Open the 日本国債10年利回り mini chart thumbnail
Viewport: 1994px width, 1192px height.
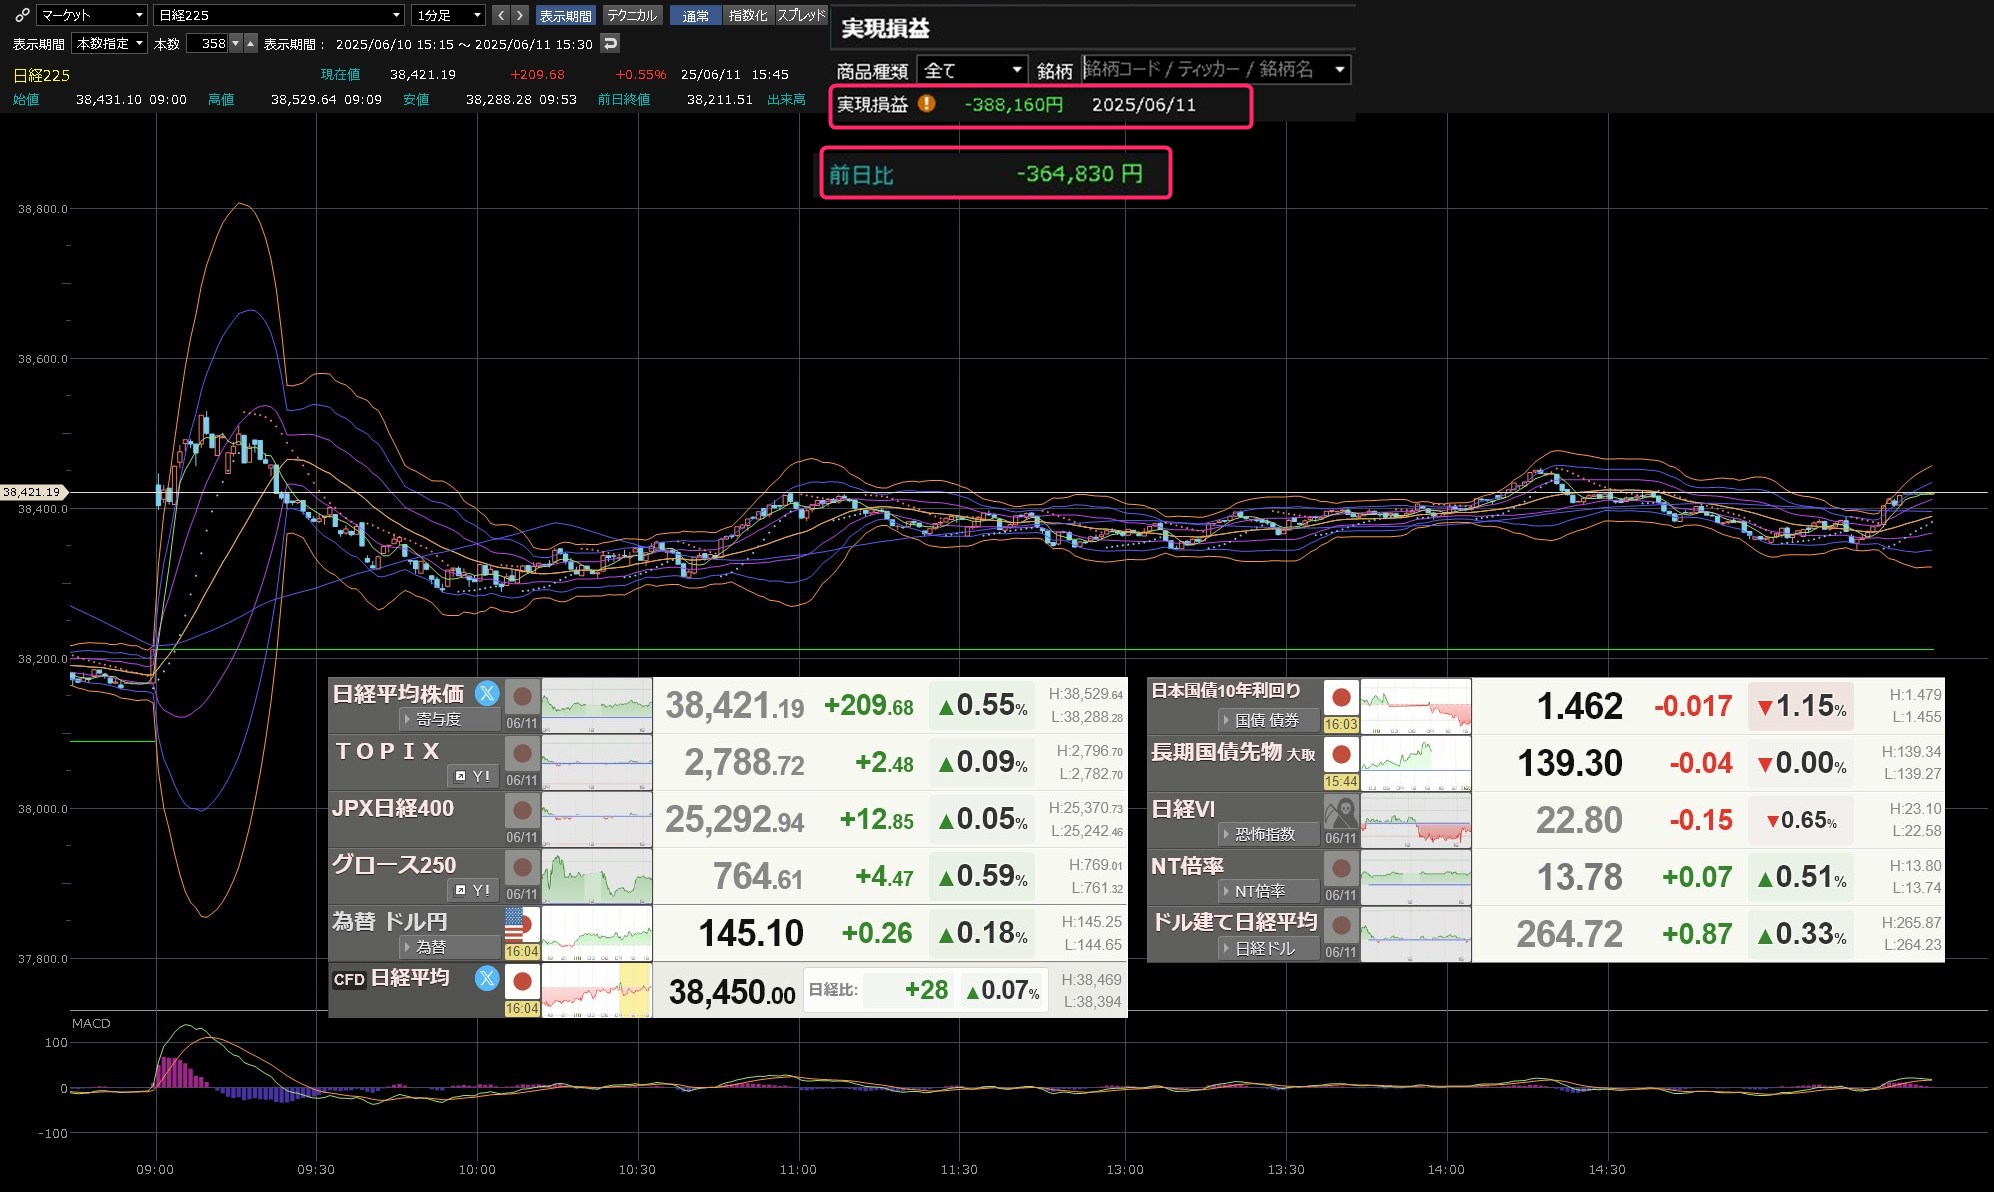(1416, 706)
